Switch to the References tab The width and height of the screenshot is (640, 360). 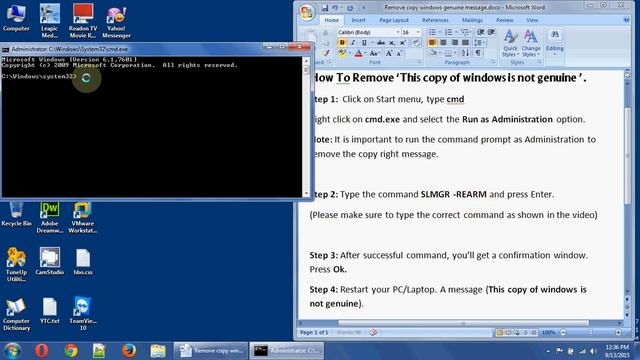click(x=435, y=20)
